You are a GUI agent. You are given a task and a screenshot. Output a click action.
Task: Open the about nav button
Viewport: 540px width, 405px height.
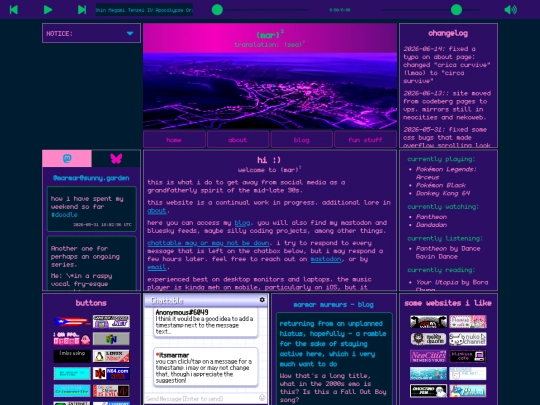238,140
